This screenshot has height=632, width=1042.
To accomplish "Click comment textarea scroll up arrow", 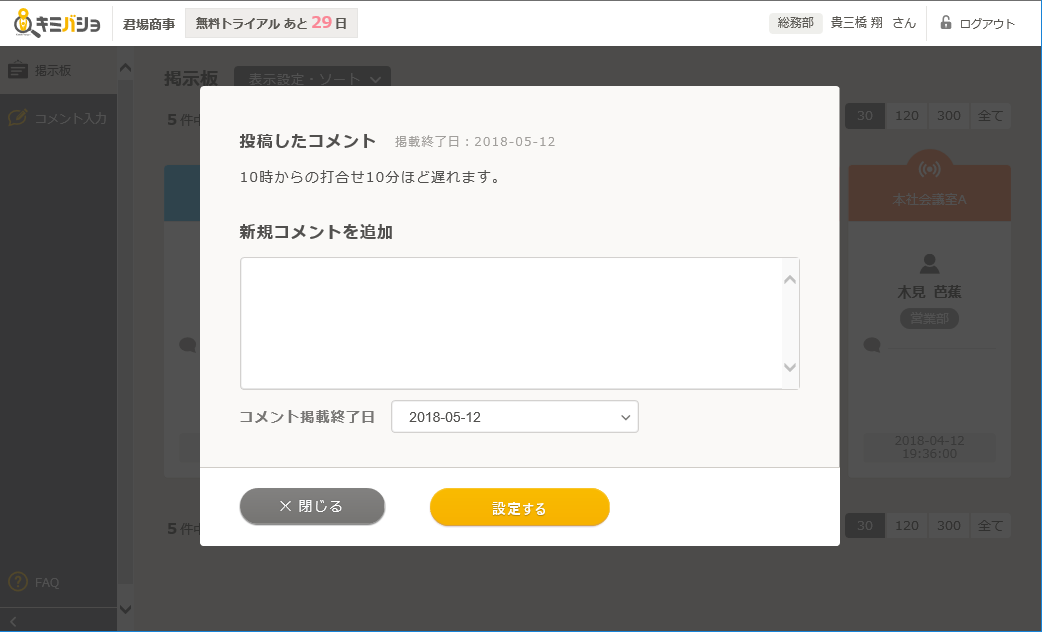I will (789, 280).
